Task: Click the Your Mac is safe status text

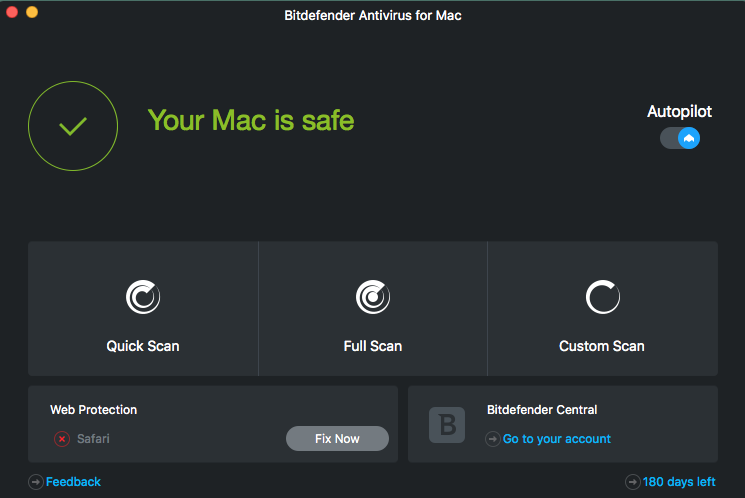Action: 251,121
